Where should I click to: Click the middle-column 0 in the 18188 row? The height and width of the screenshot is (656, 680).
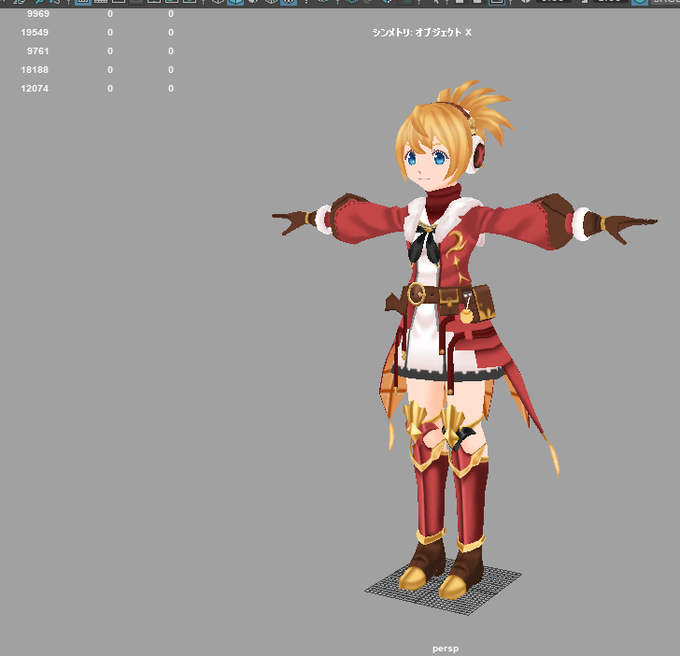click(x=110, y=70)
